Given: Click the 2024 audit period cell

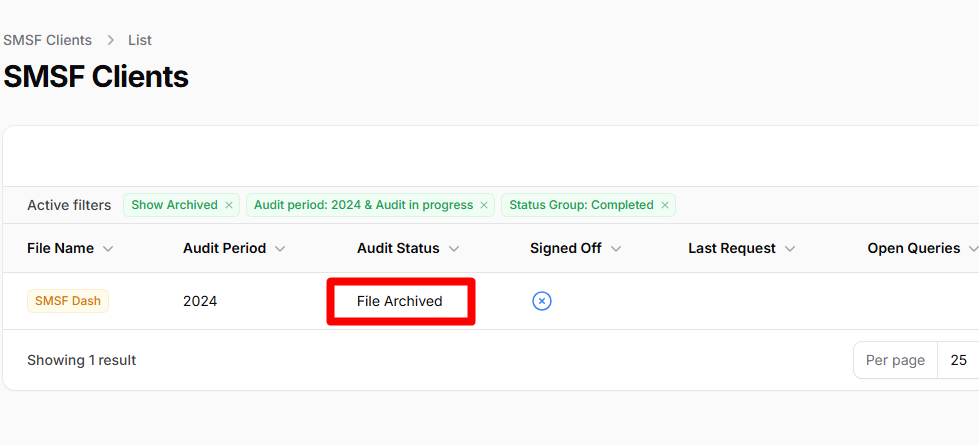Looking at the screenshot, I should coord(200,301).
